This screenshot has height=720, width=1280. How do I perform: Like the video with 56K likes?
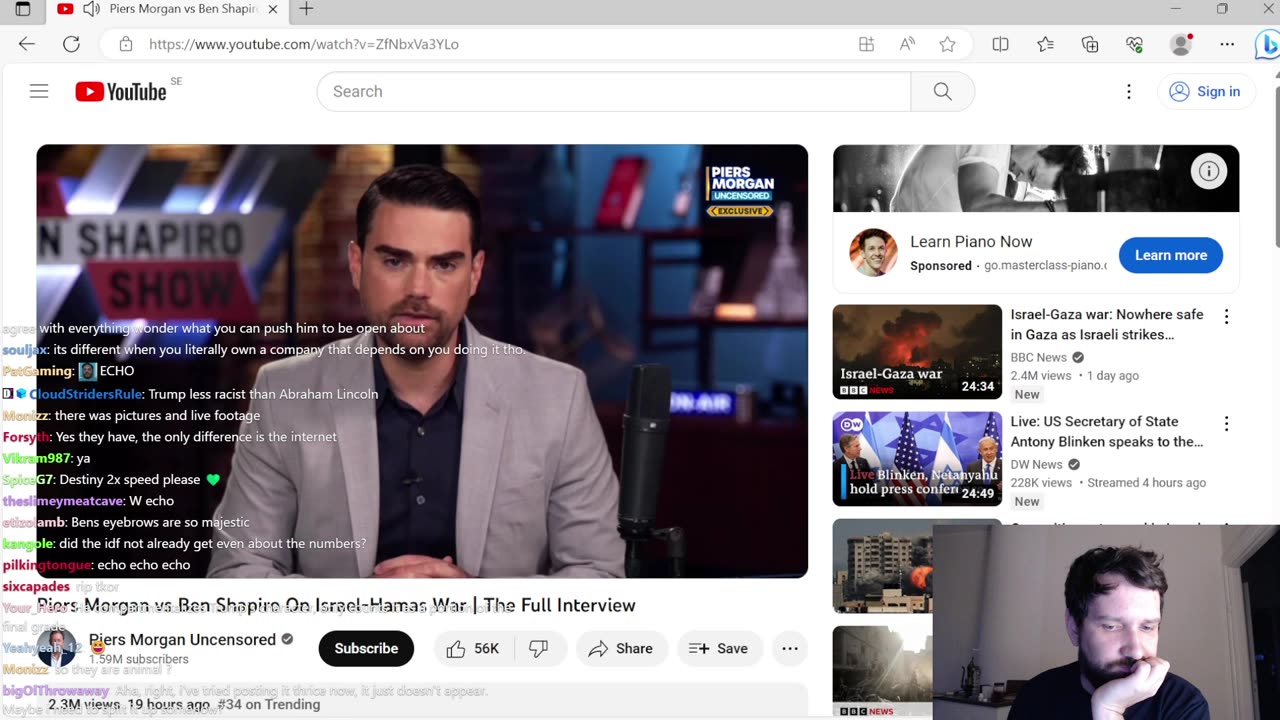click(473, 648)
